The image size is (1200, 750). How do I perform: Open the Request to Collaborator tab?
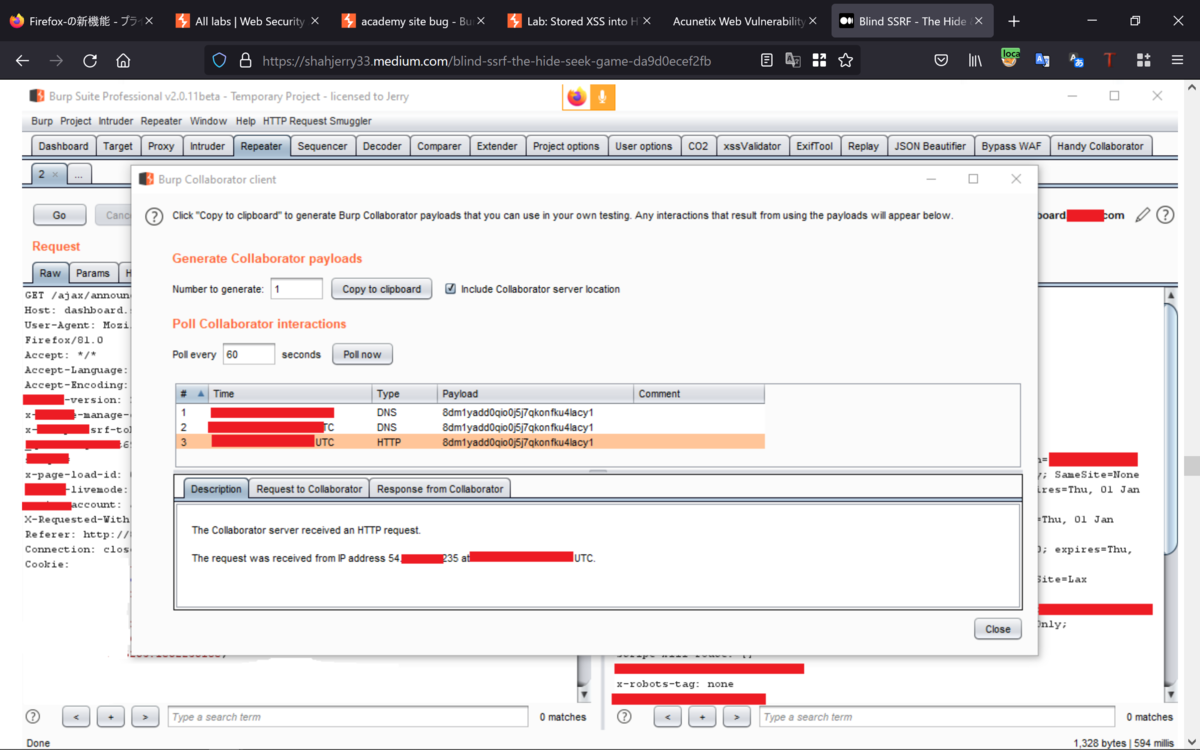coord(309,489)
